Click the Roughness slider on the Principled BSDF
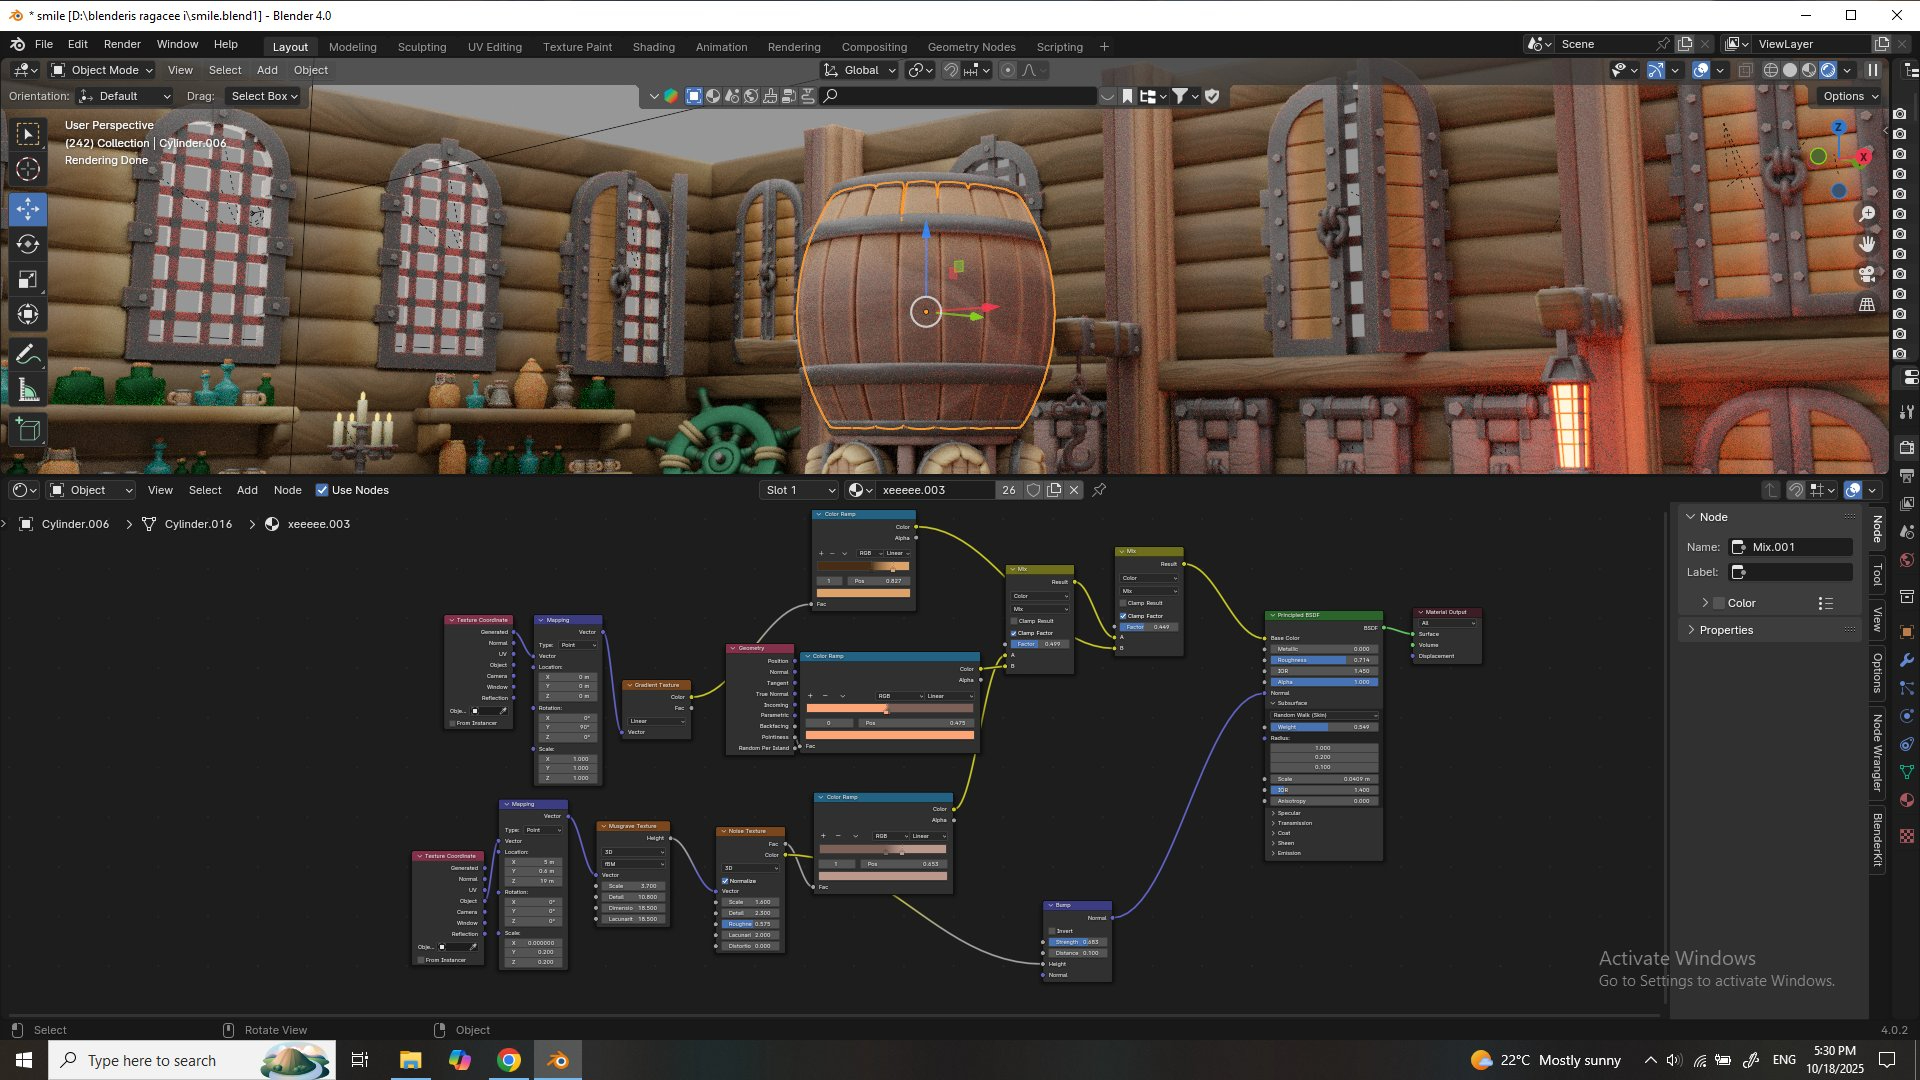This screenshot has width=1920, height=1080. click(1322, 660)
